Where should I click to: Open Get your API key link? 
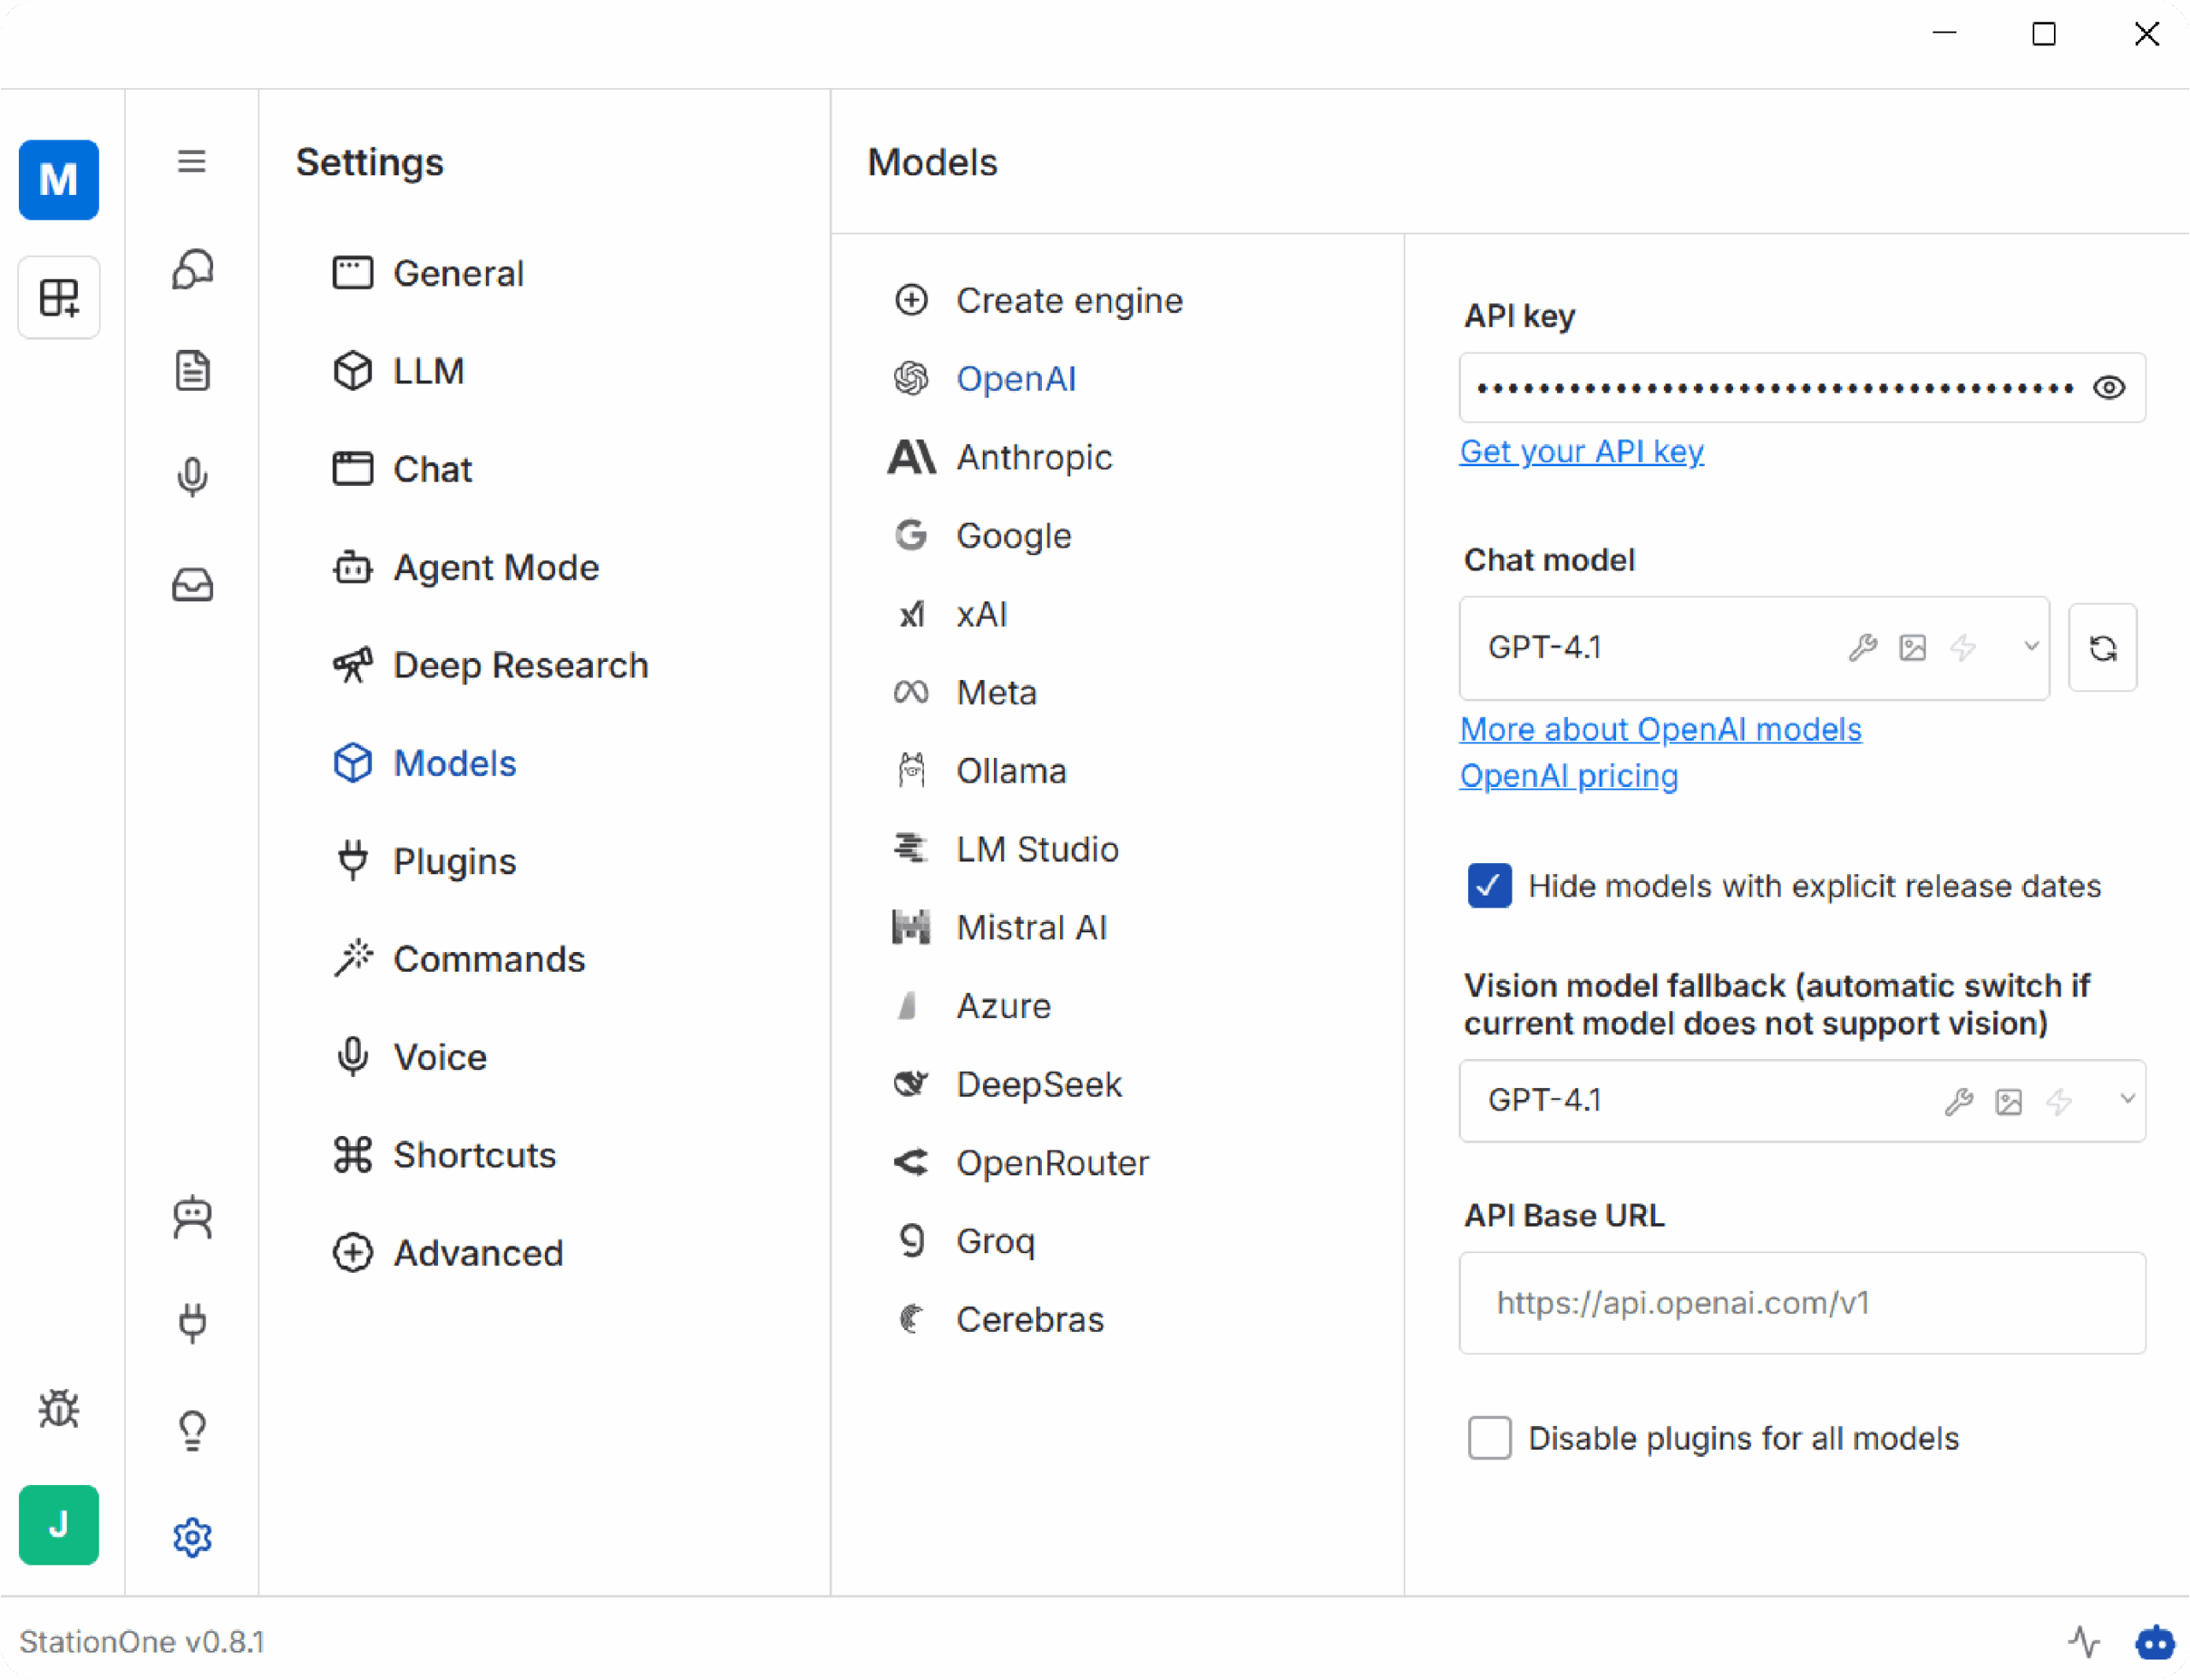pyautogui.click(x=1581, y=451)
